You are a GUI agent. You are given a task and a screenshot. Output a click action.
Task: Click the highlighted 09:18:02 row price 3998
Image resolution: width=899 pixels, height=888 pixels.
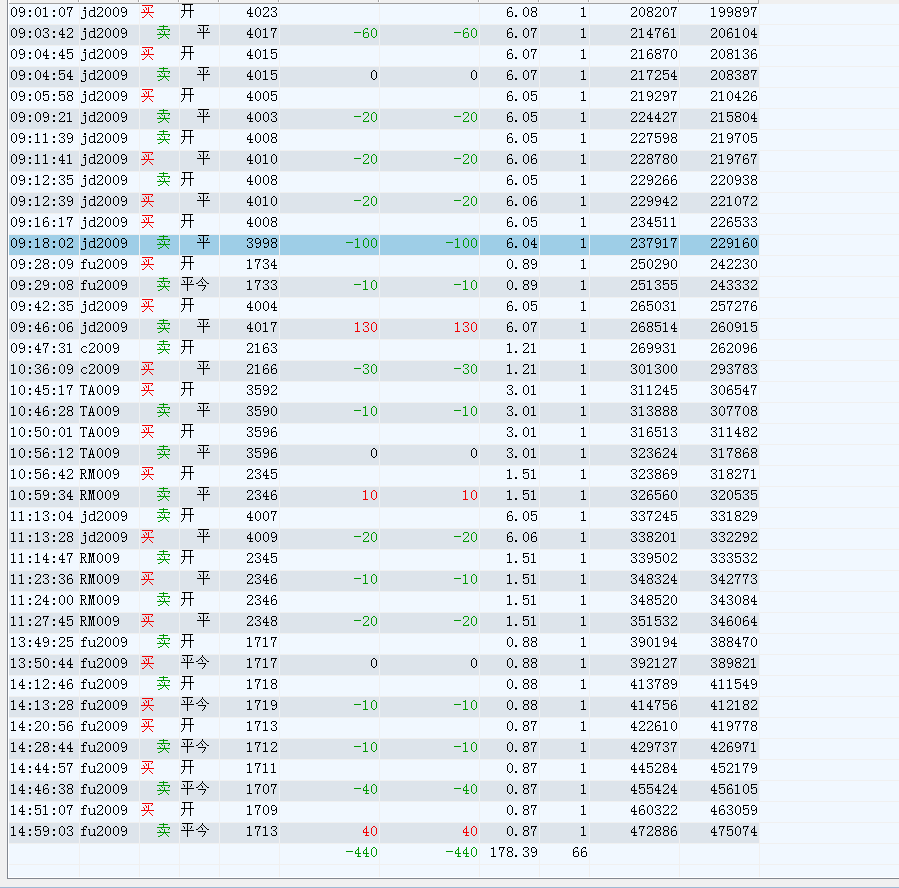[x=261, y=243]
